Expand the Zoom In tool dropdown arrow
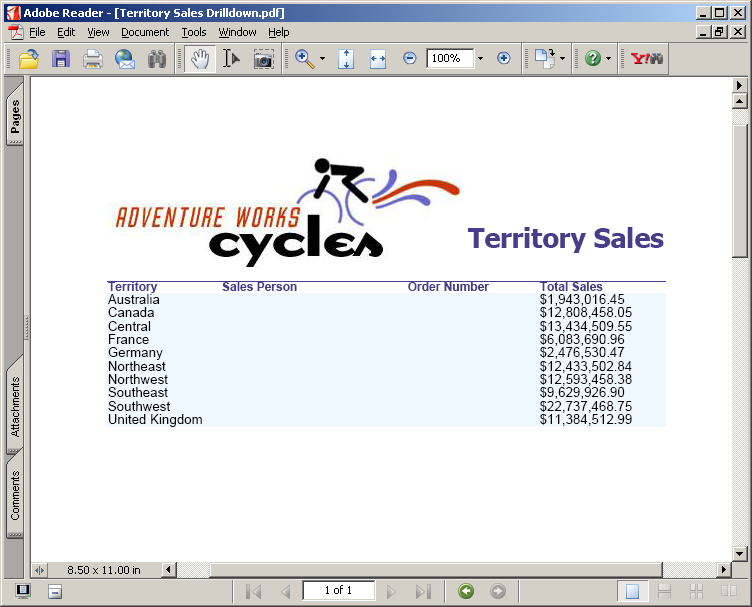Image resolution: width=752 pixels, height=607 pixels. (322, 59)
